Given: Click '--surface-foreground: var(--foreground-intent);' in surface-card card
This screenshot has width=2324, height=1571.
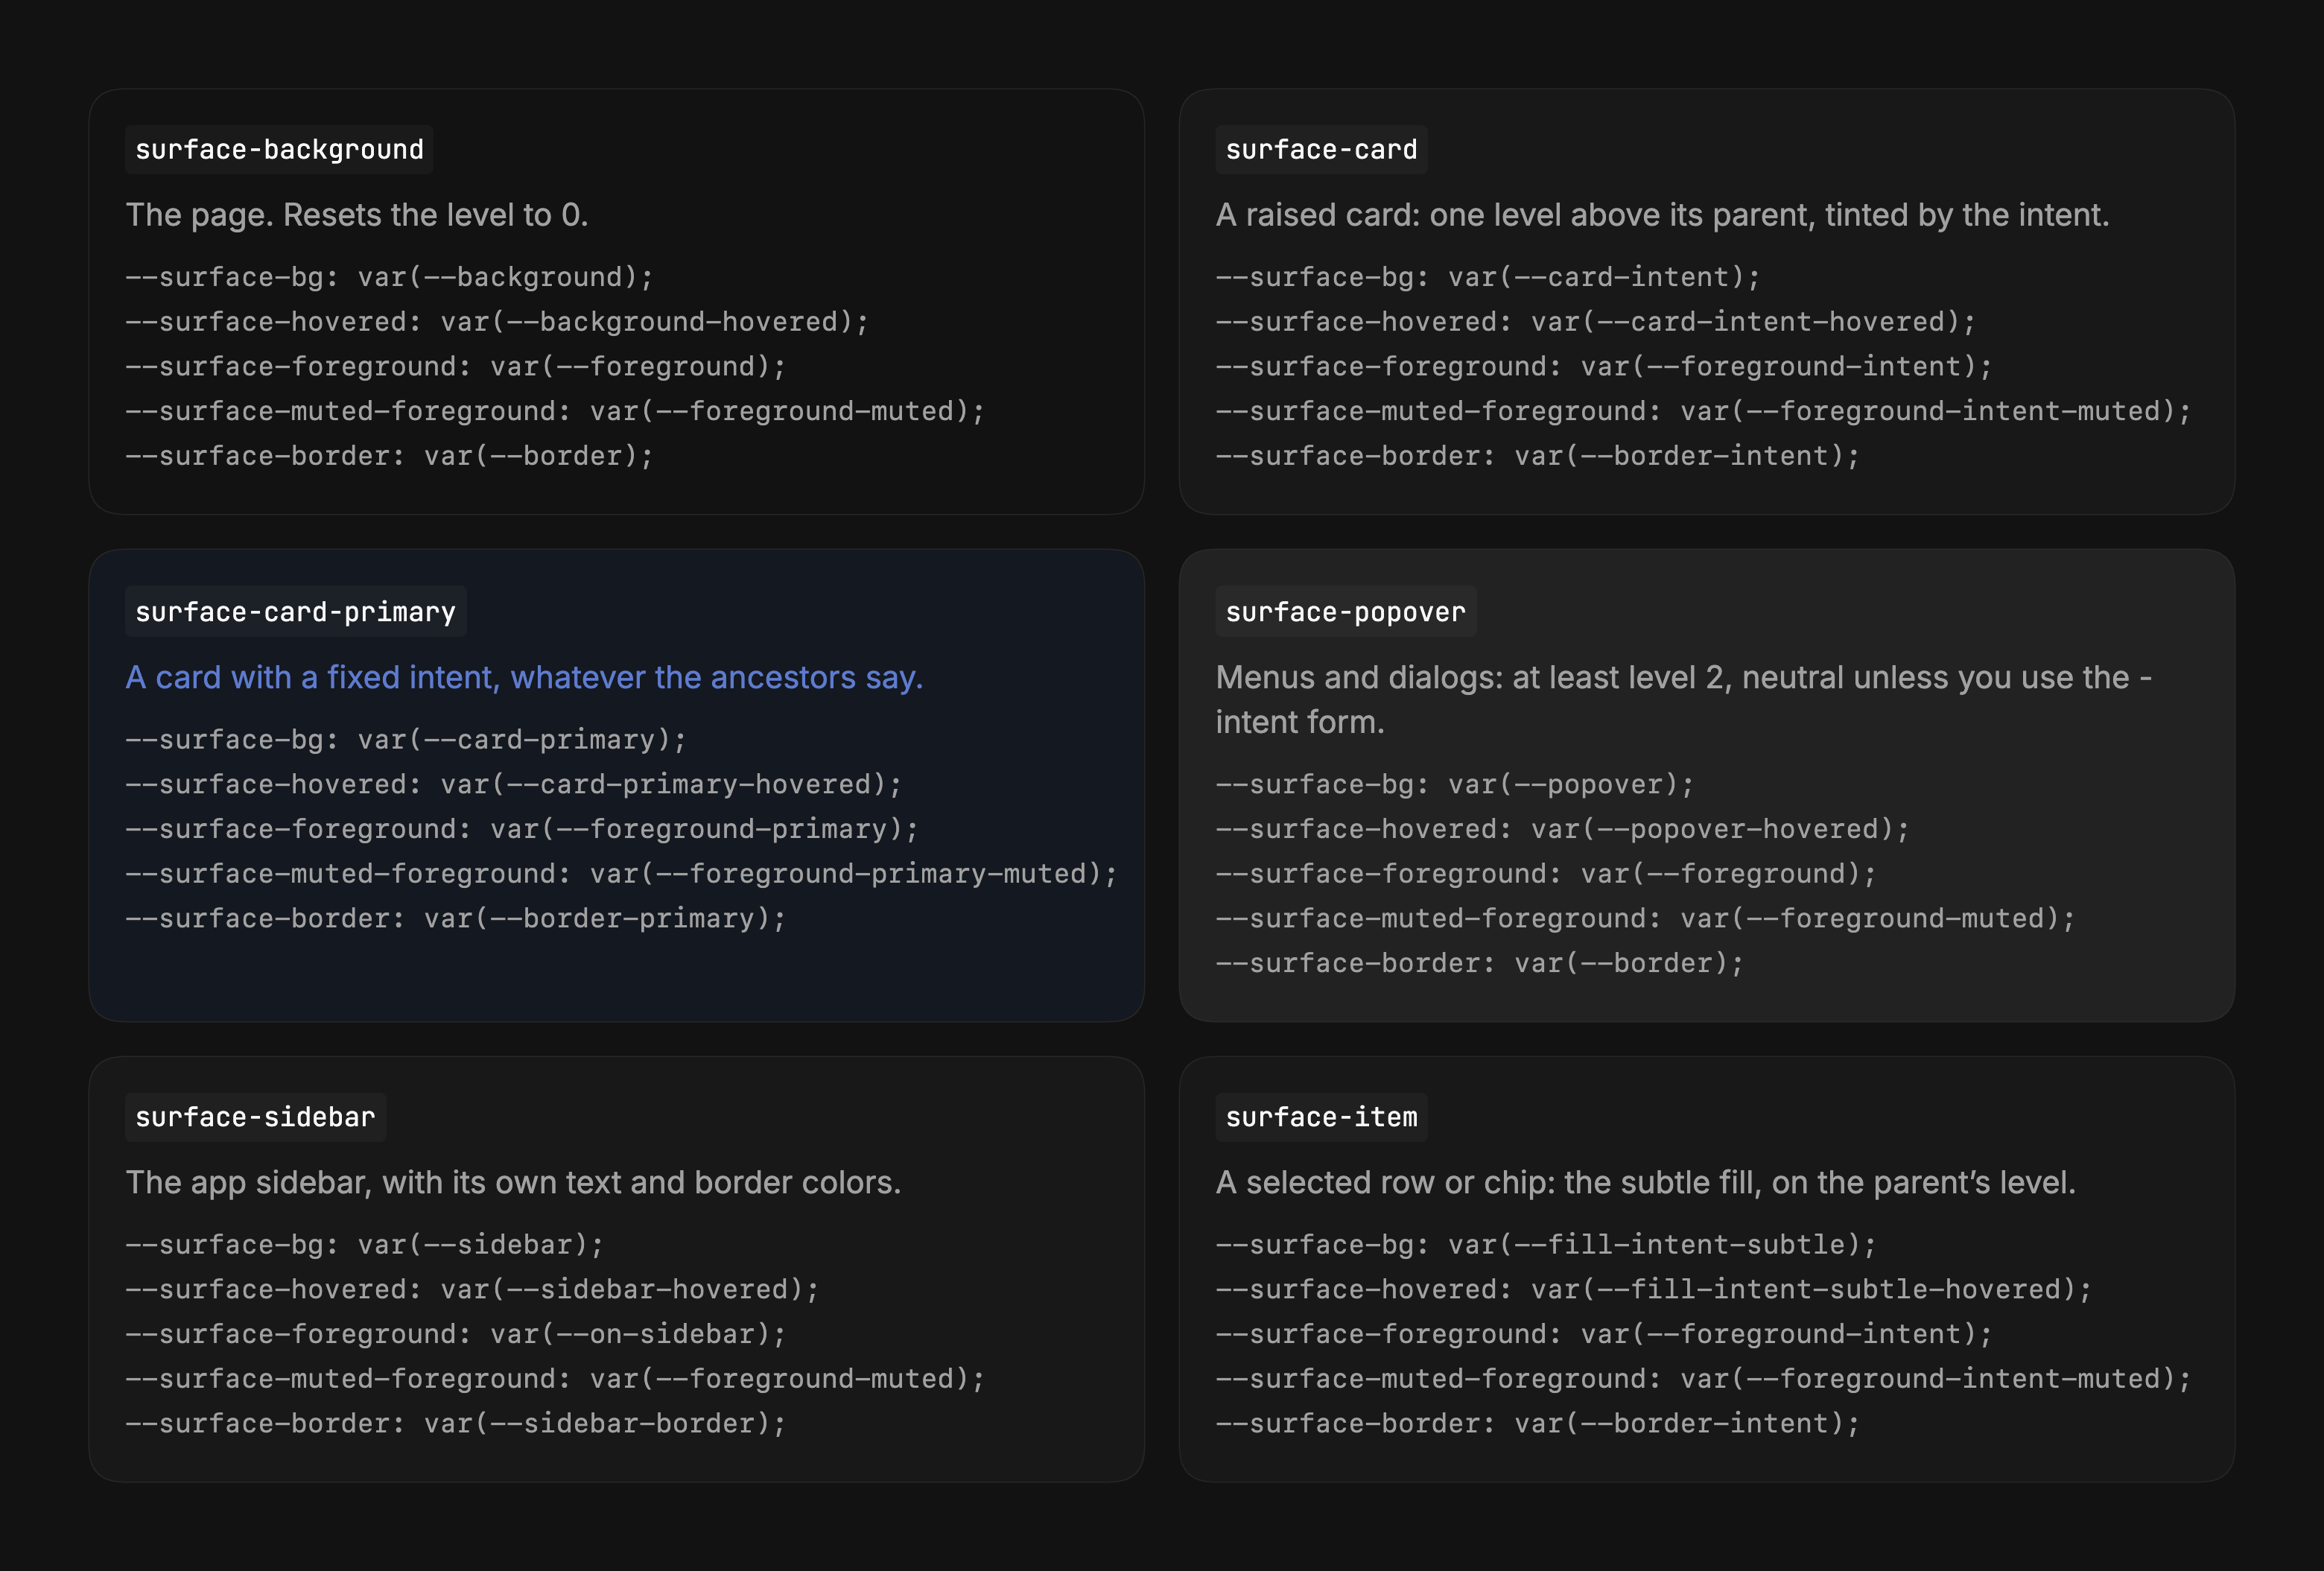Looking at the screenshot, I should point(1604,367).
